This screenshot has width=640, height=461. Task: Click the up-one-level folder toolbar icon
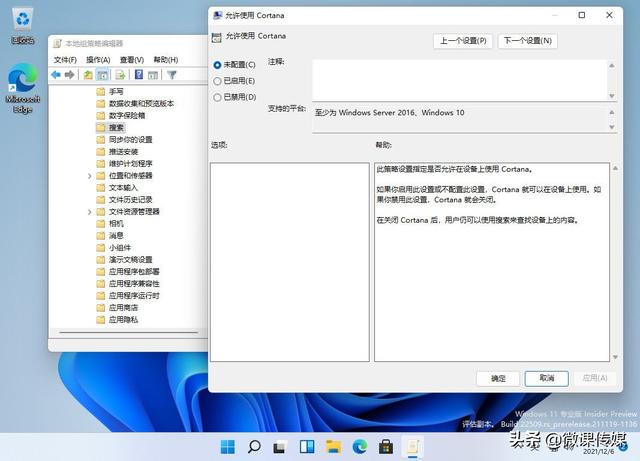88,75
